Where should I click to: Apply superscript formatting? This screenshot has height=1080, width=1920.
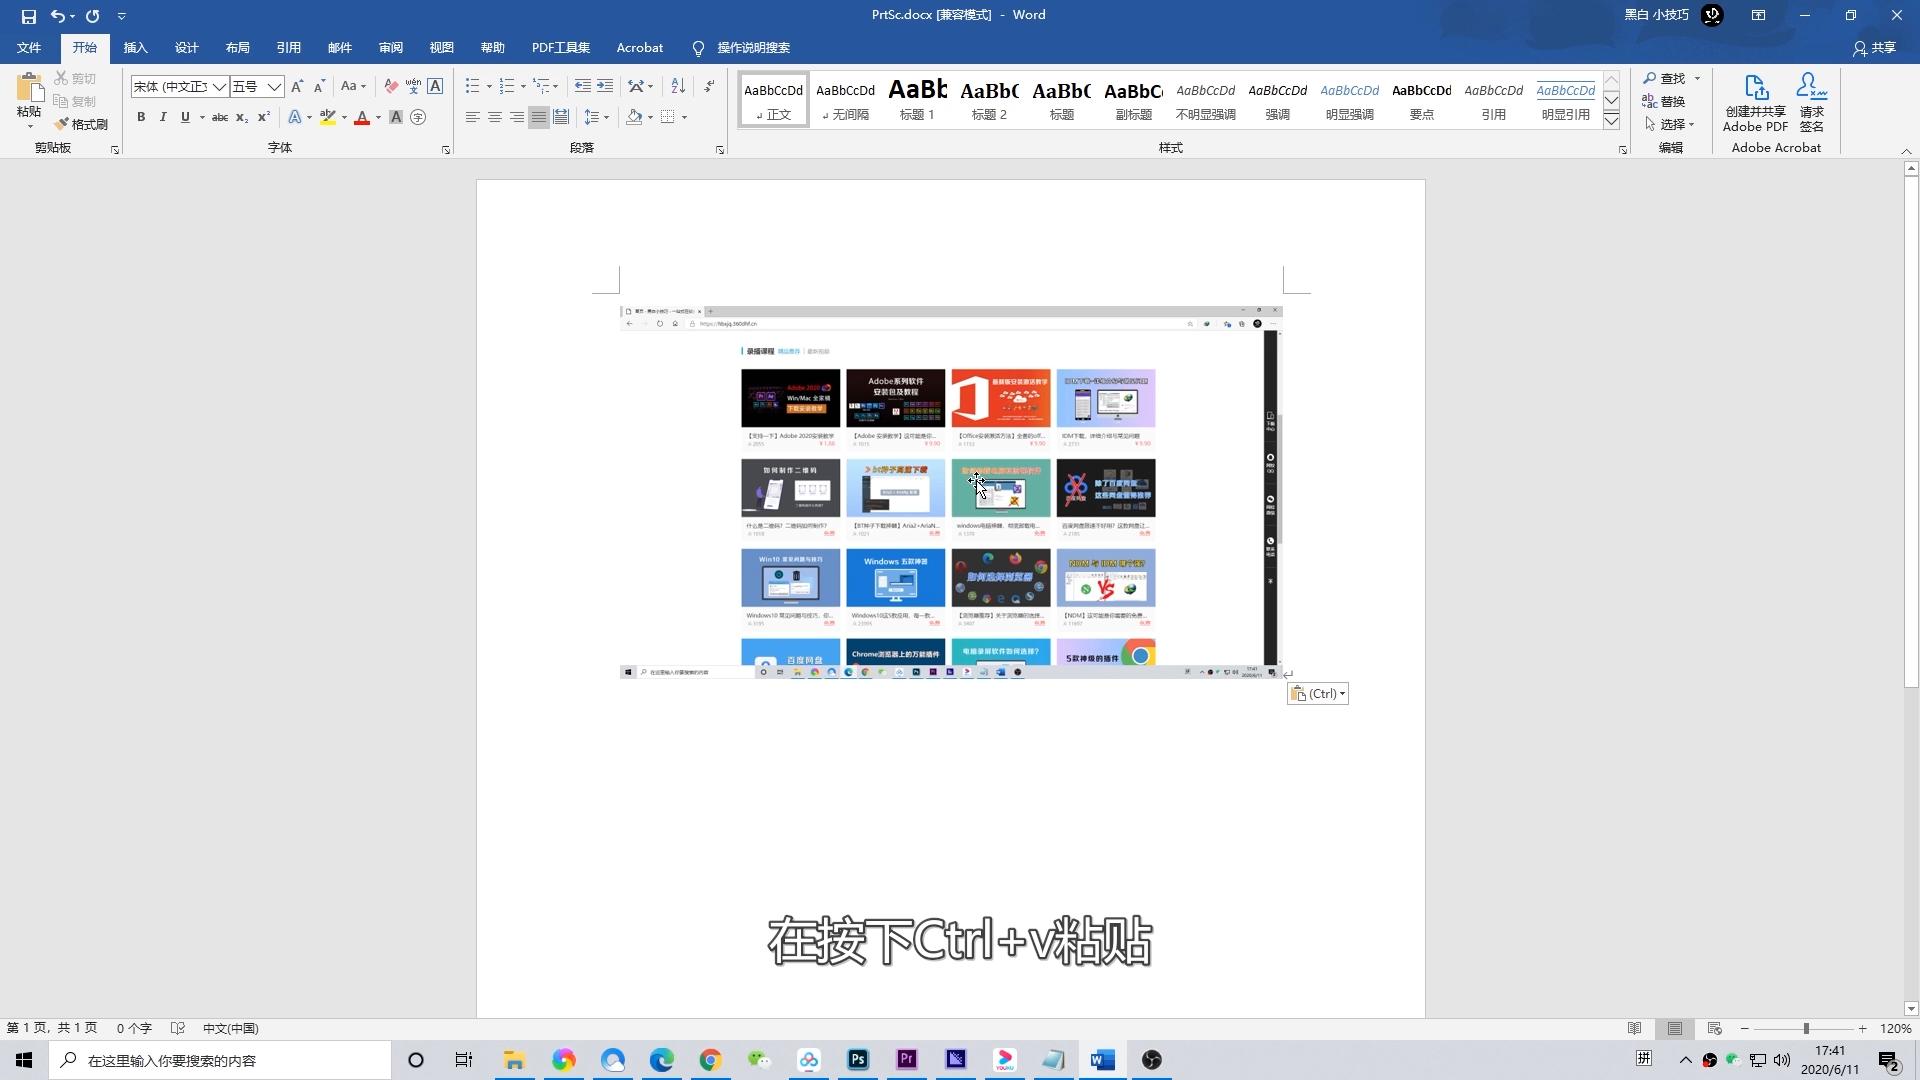[x=262, y=117]
